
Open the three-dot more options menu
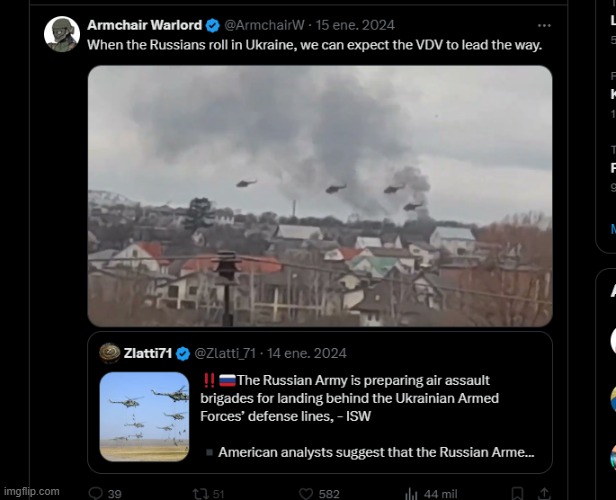[544, 26]
